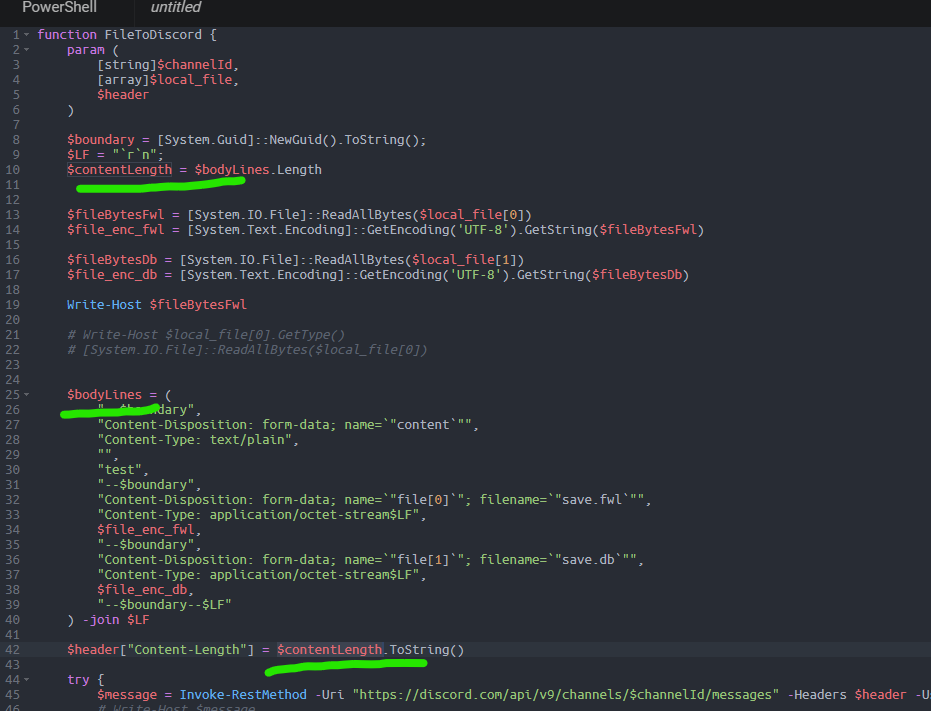The image size is (931, 711).
Task: Click $boundary variable on line 8
Action: click(101, 140)
